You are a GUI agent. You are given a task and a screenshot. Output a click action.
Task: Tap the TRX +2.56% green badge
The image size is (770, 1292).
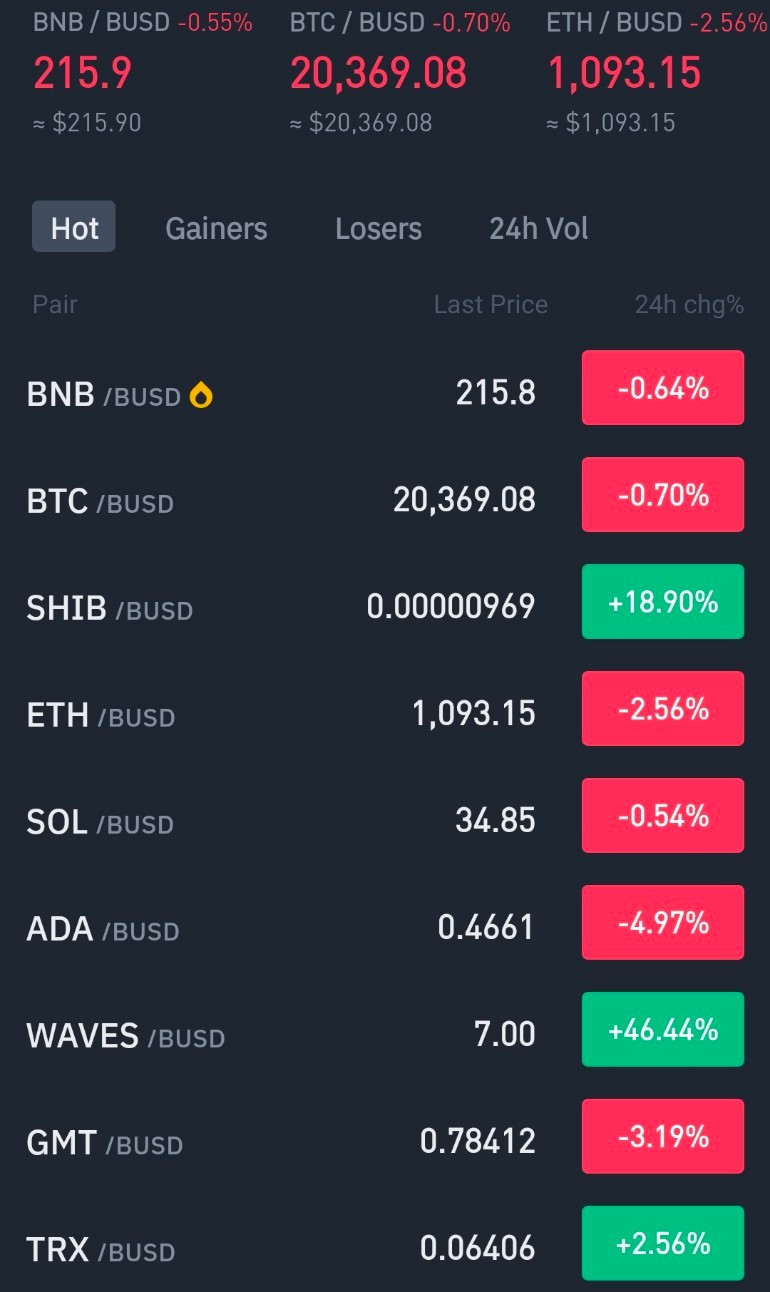663,1244
